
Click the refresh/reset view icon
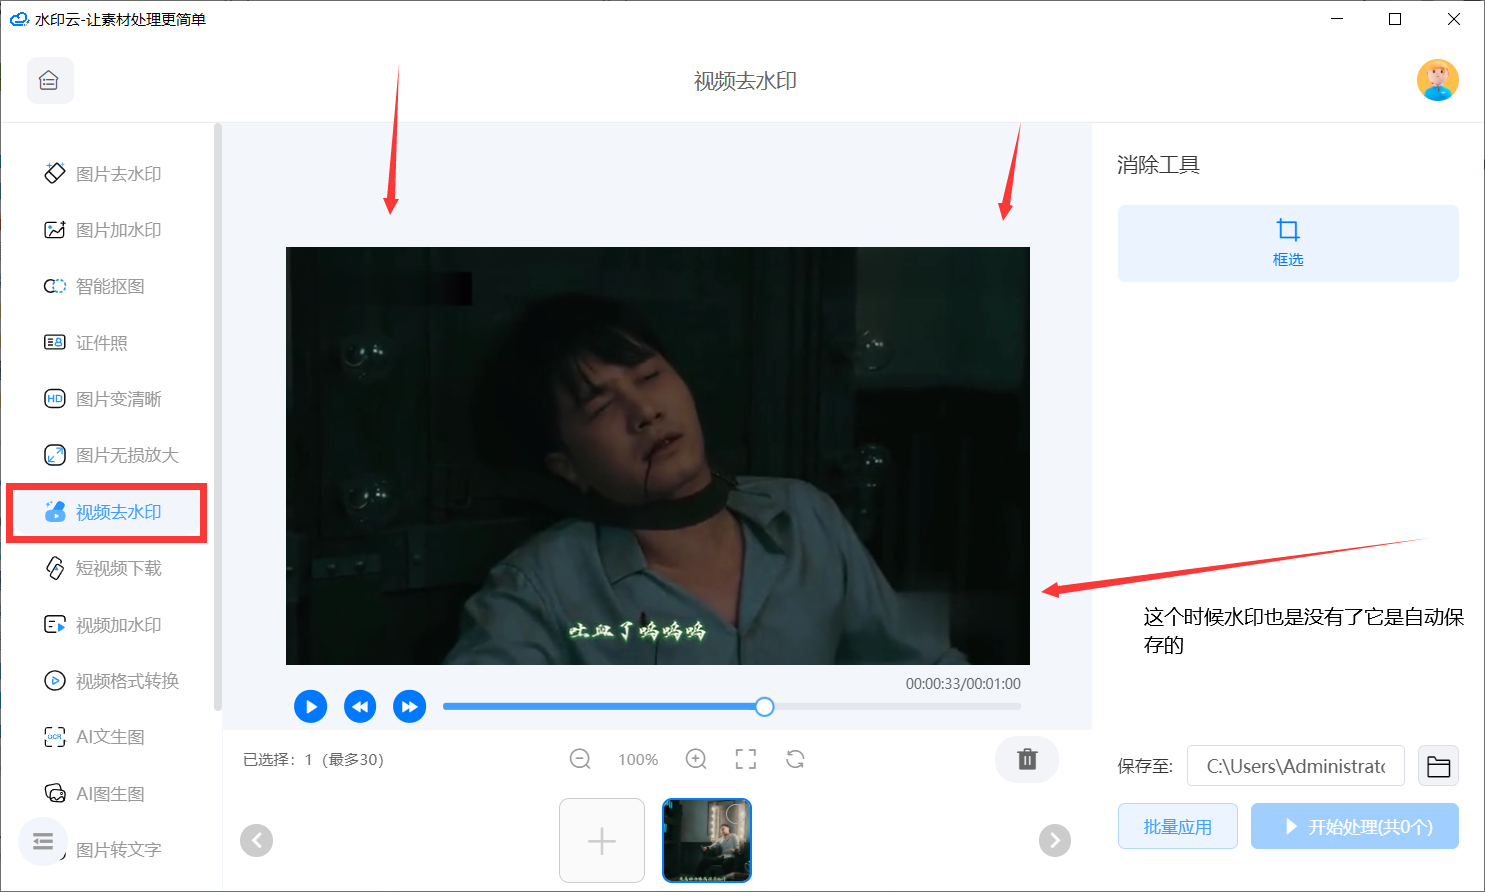pos(795,759)
